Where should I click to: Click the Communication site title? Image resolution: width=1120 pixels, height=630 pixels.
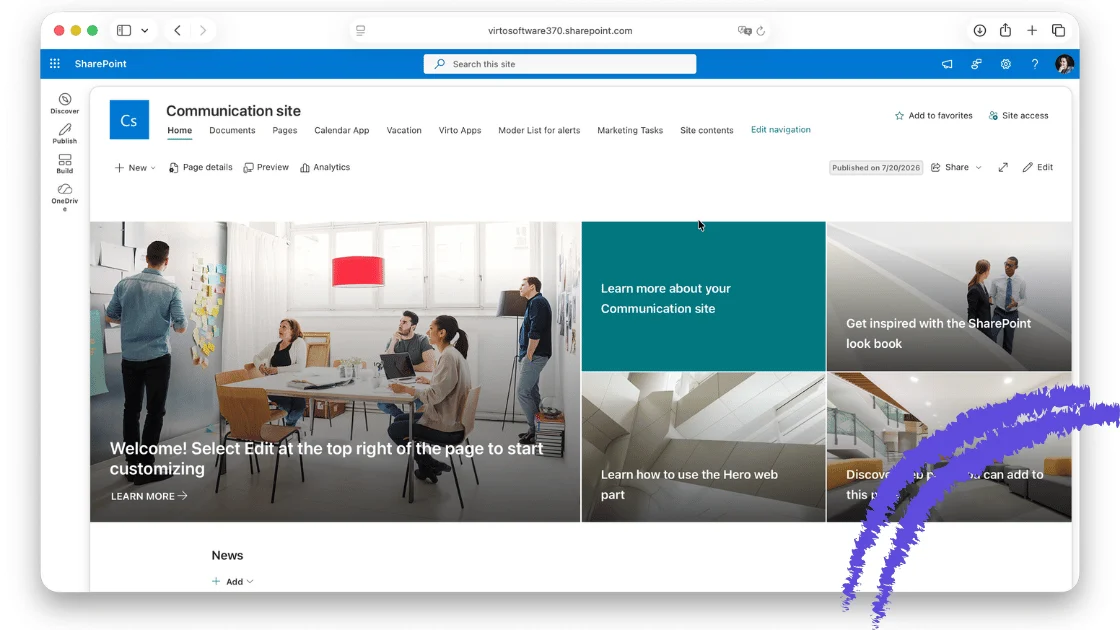[234, 111]
